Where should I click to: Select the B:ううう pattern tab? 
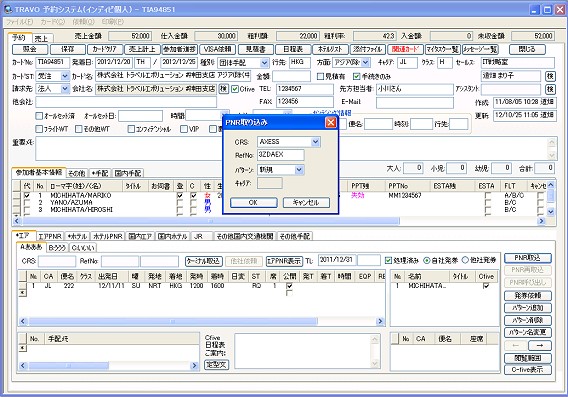point(57,248)
